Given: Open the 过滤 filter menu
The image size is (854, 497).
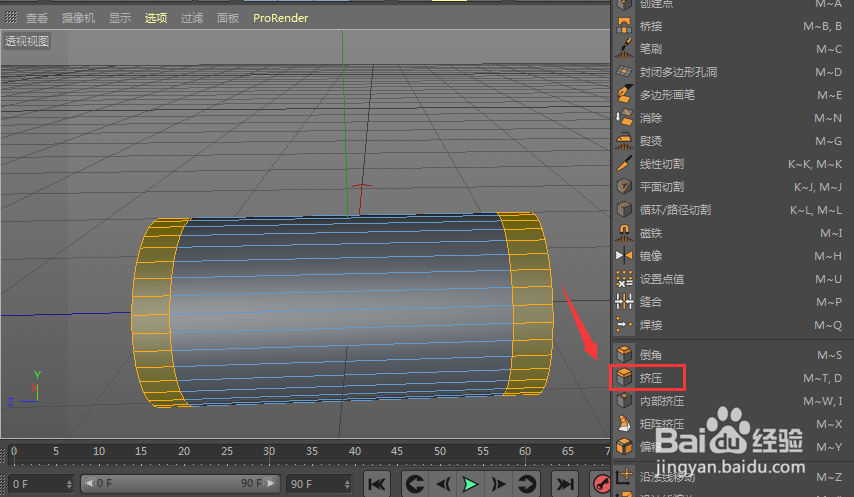Looking at the screenshot, I should [192, 18].
